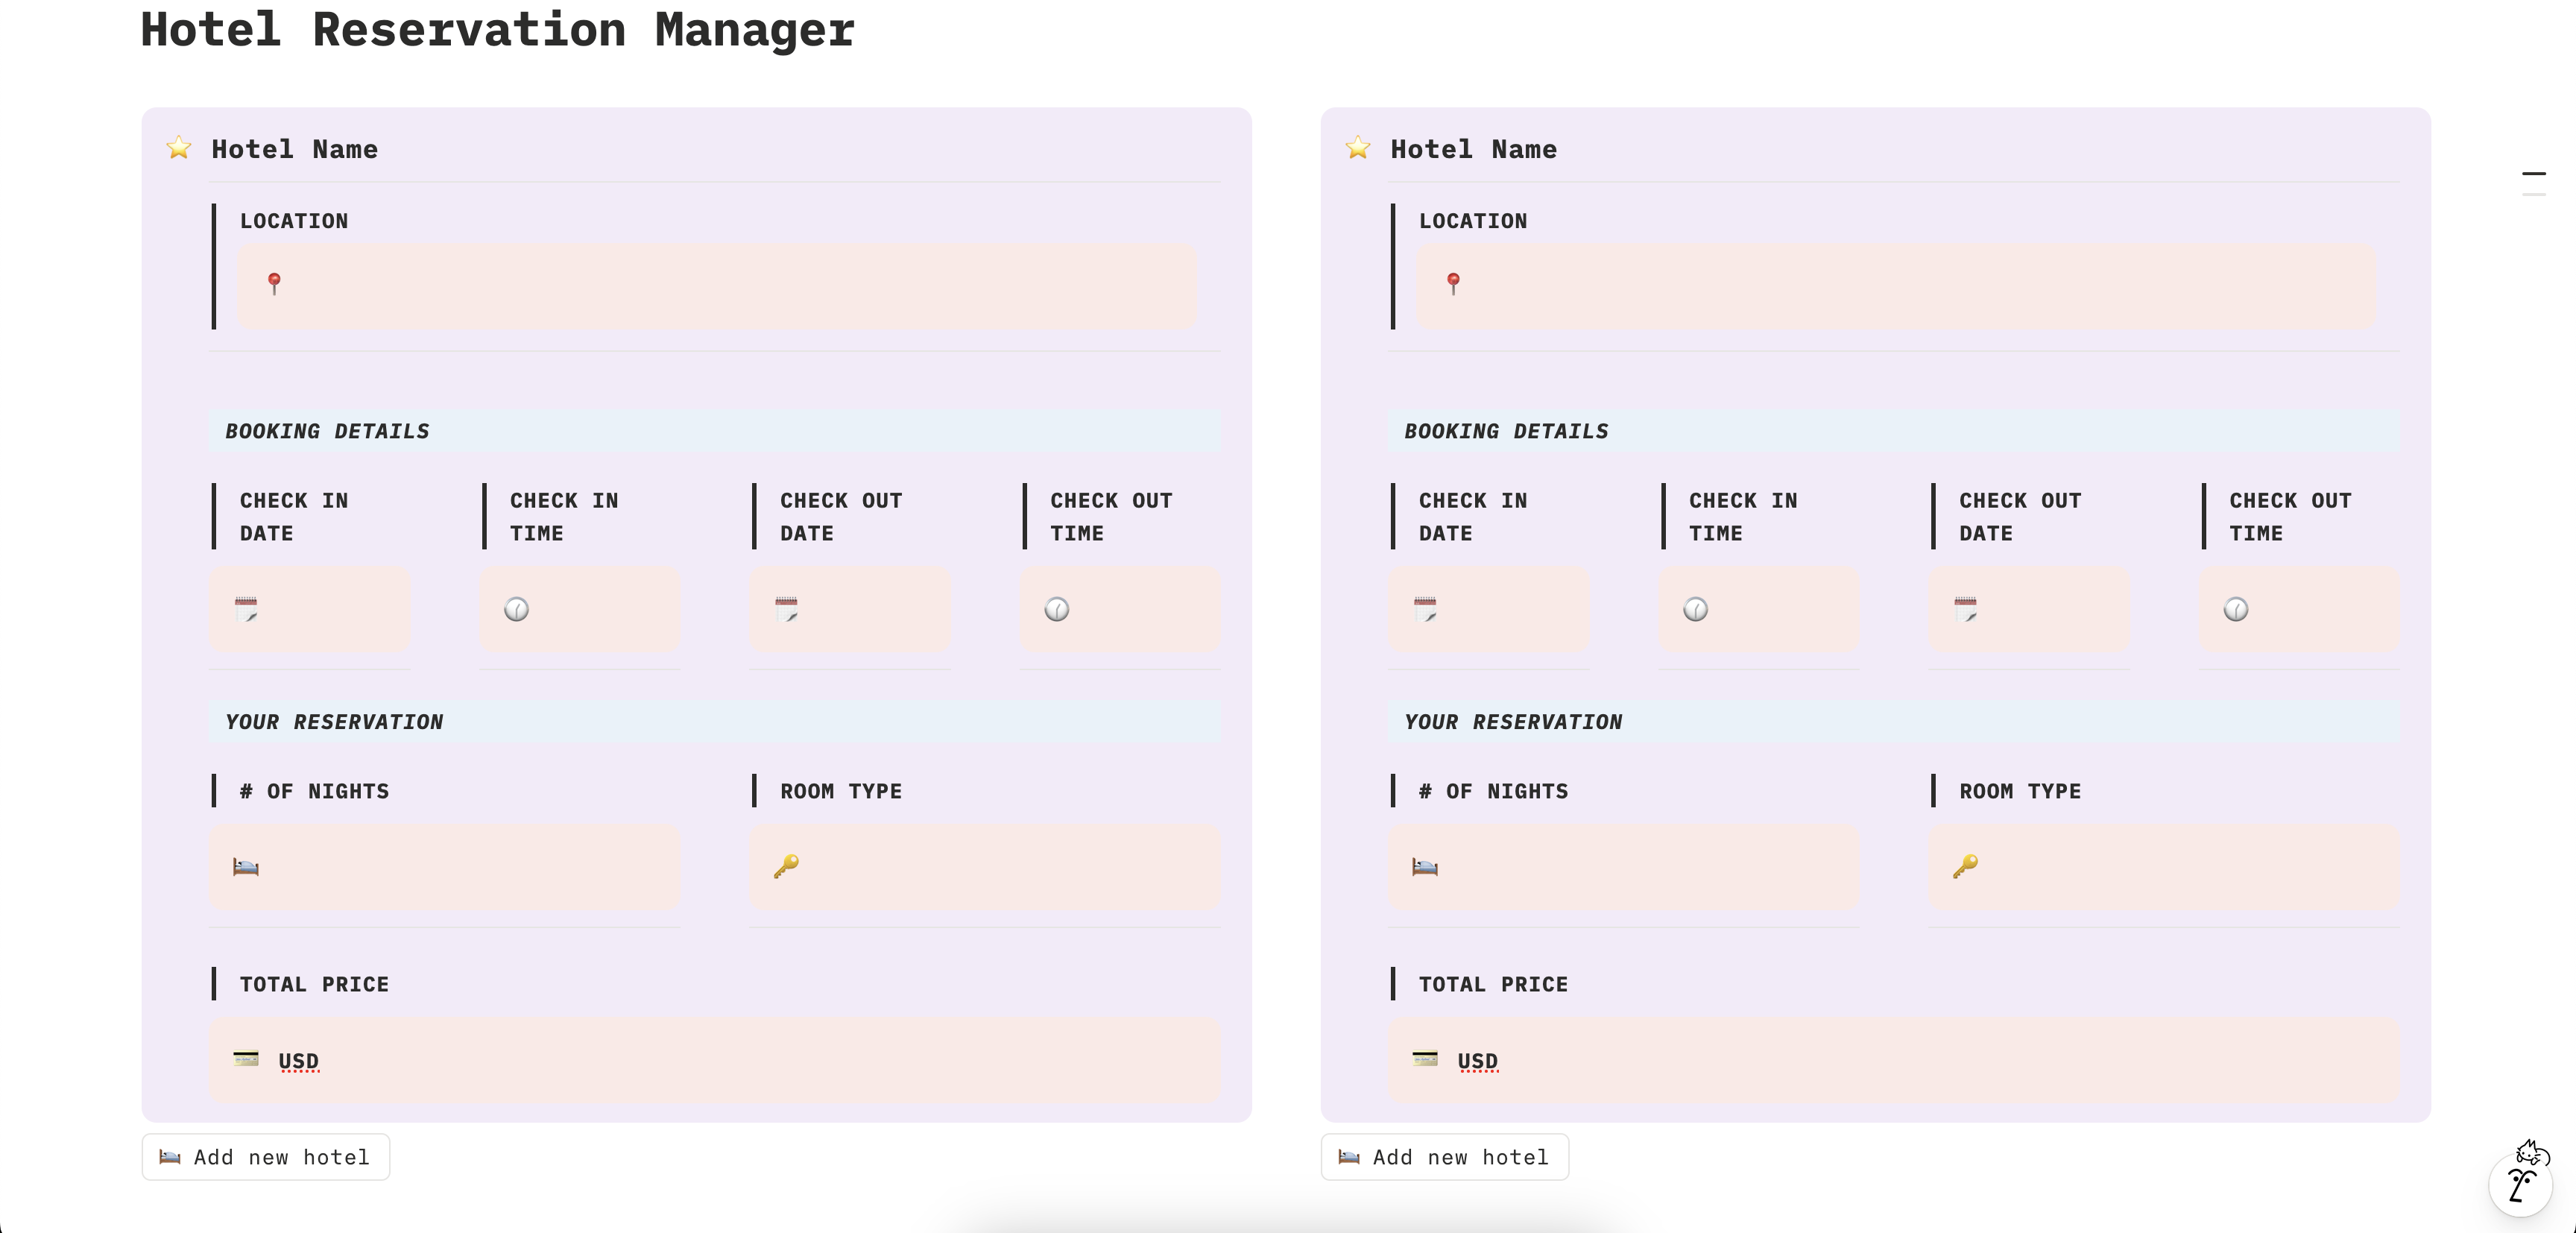Click the star icon beside right Hotel Name
2576x1233 pixels.
[1358, 148]
